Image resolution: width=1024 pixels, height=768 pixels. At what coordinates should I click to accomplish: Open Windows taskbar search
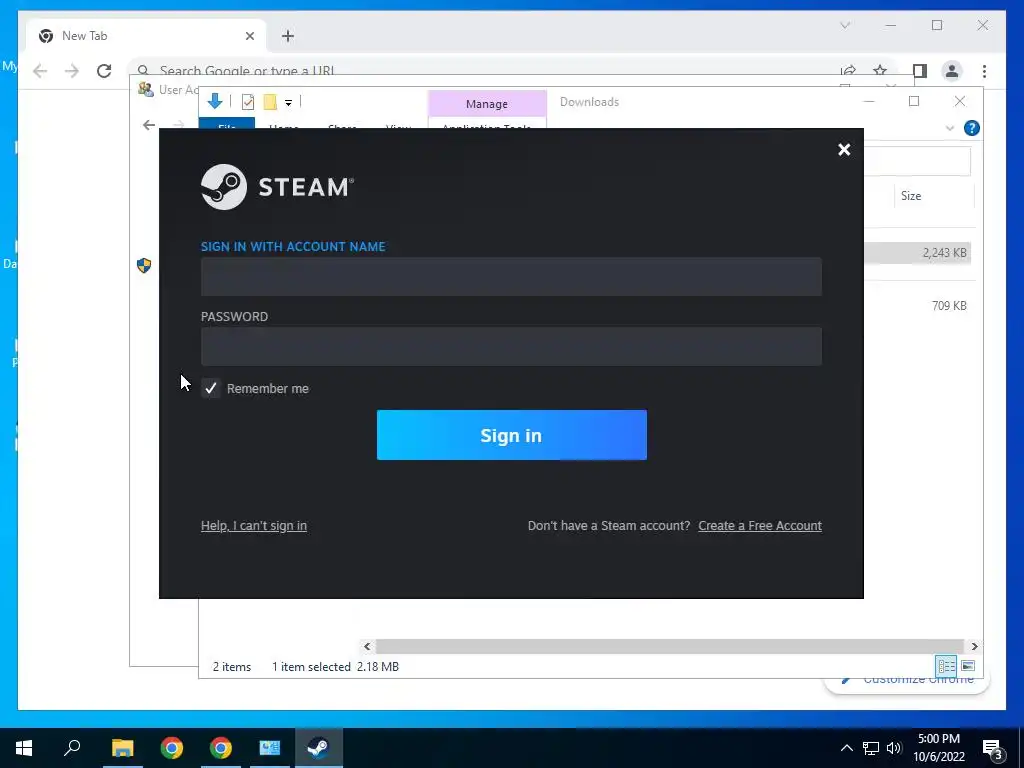pyautogui.click(x=72, y=748)
